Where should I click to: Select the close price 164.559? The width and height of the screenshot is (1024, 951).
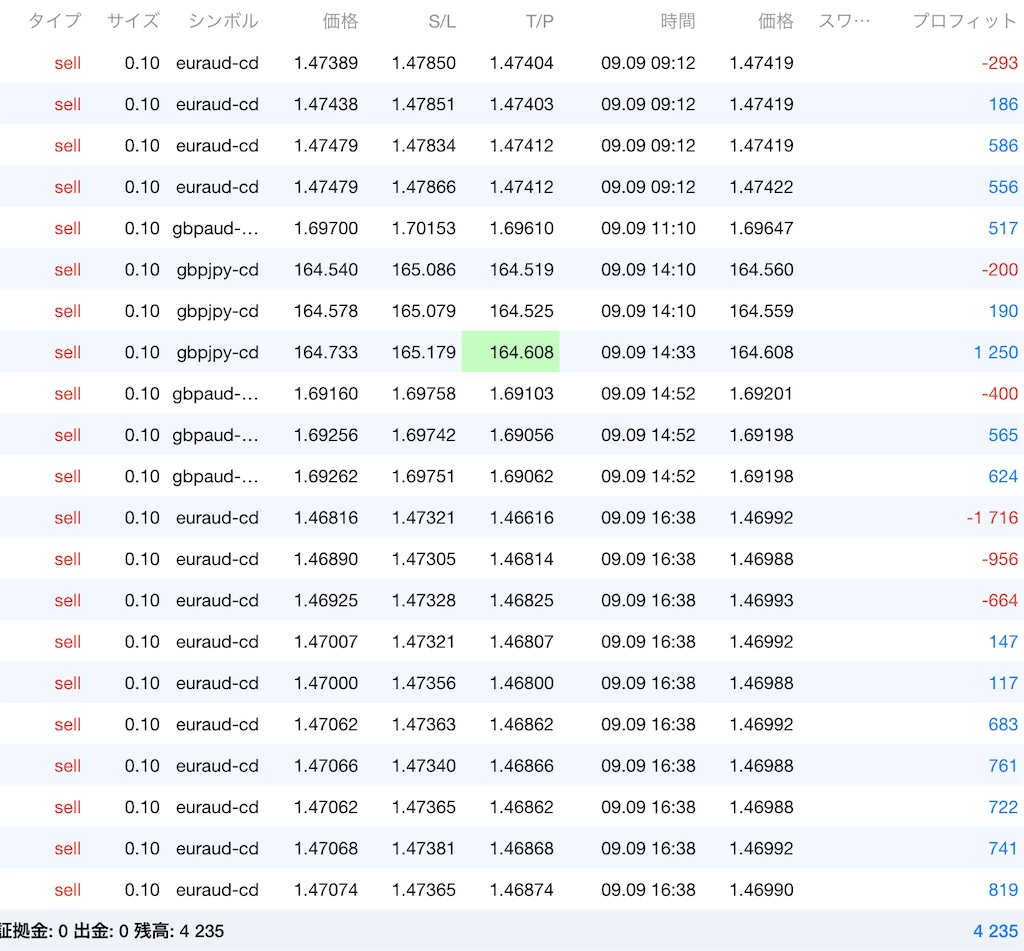(761, 311)
